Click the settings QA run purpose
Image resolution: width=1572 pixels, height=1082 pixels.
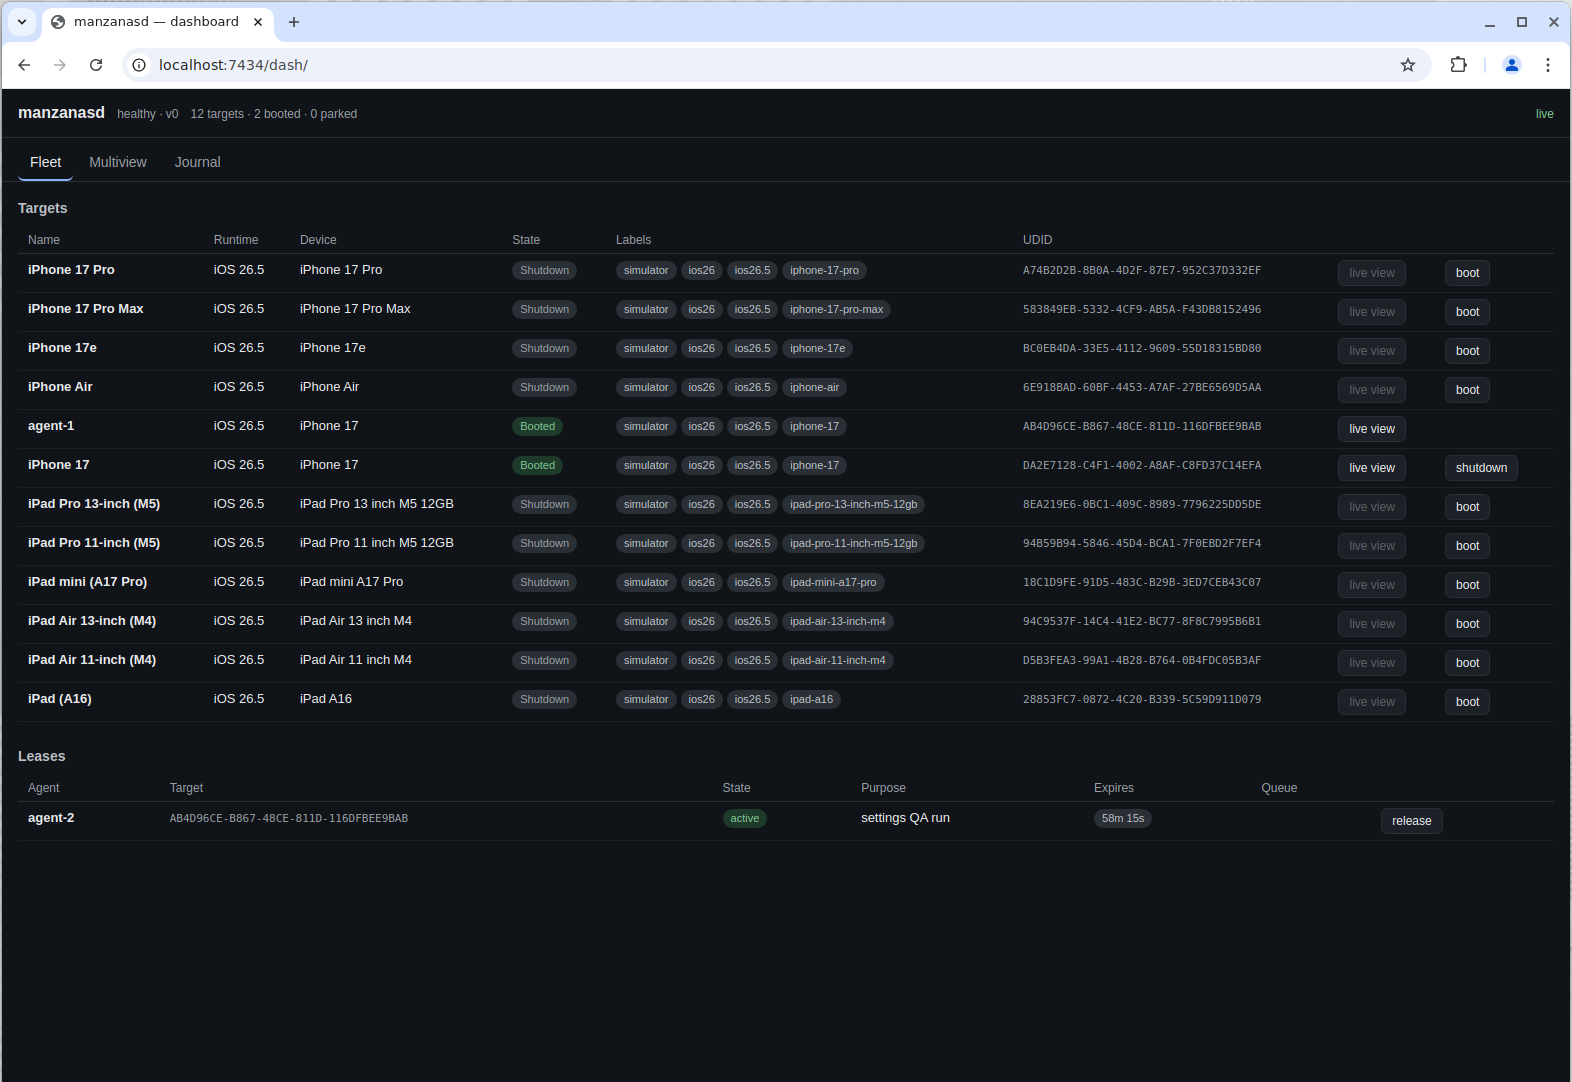(905, 818)
